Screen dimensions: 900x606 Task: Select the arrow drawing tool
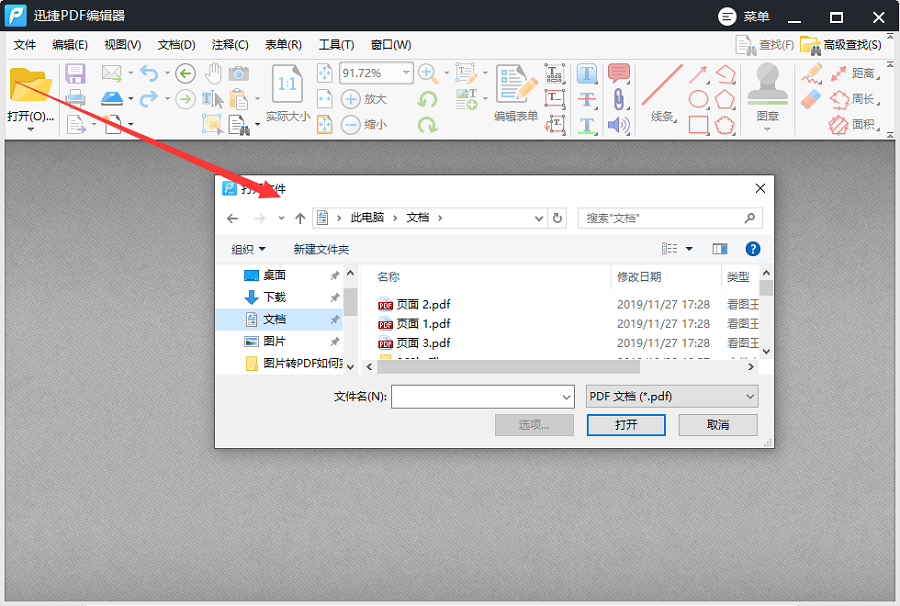(x=699, y=73)
